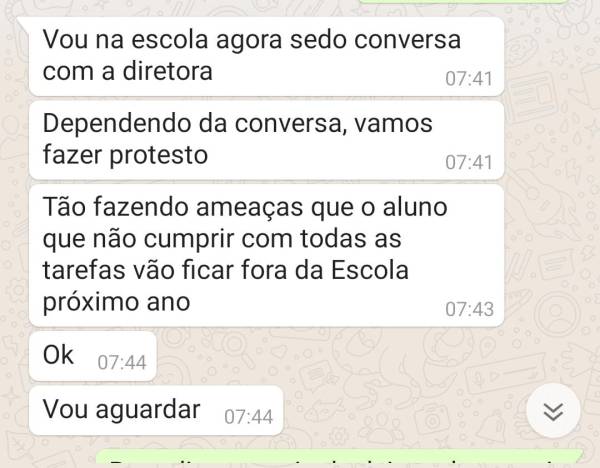Tap the 07:43 timestamp
The width and height of the screenshot is (600, 468).
[x=470, y=309]
